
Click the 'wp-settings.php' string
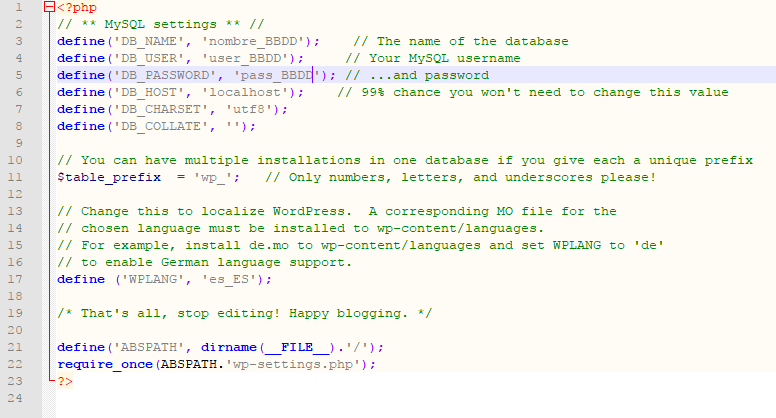pos(292,364)
